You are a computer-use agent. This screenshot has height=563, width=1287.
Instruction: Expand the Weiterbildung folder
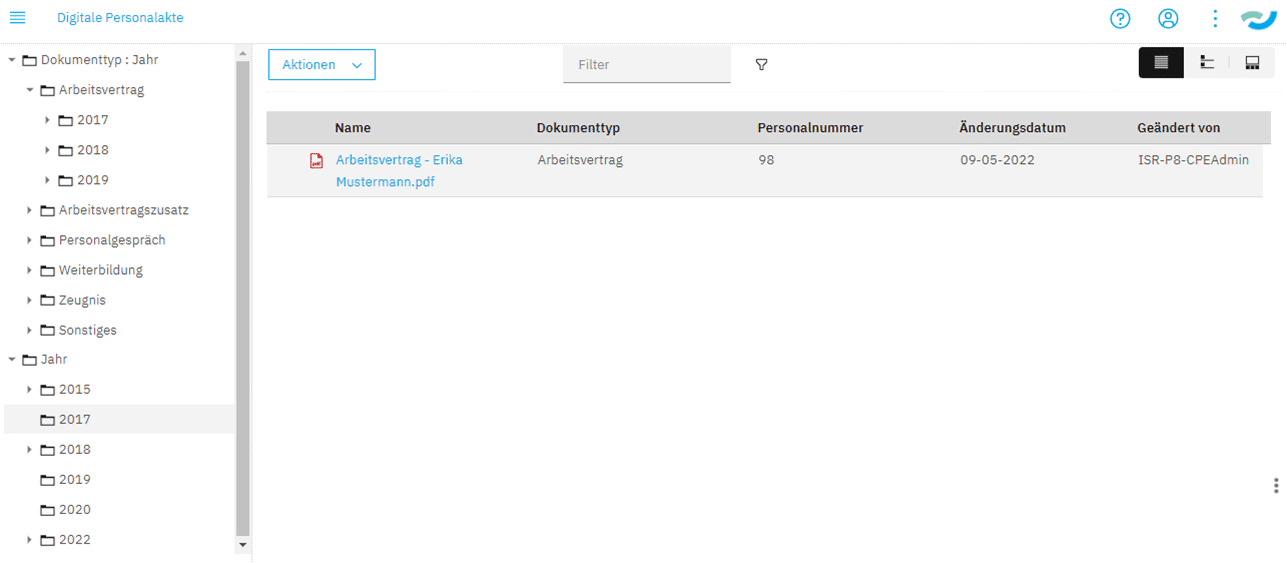[x=30, y=270]
